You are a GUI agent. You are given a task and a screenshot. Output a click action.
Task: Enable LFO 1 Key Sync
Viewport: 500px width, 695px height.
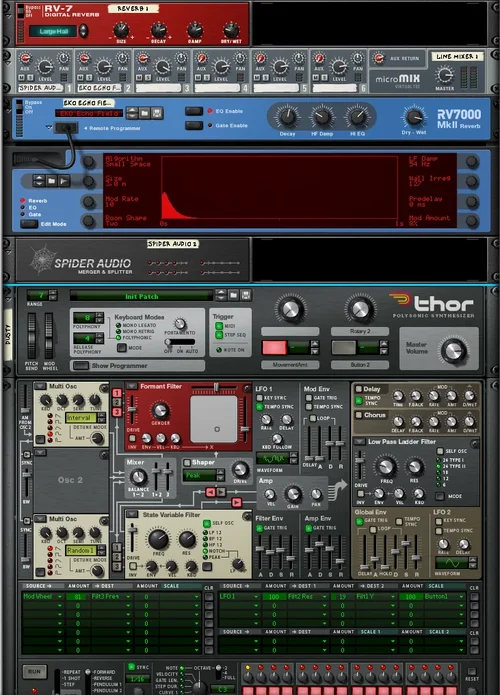click(260, 398)
